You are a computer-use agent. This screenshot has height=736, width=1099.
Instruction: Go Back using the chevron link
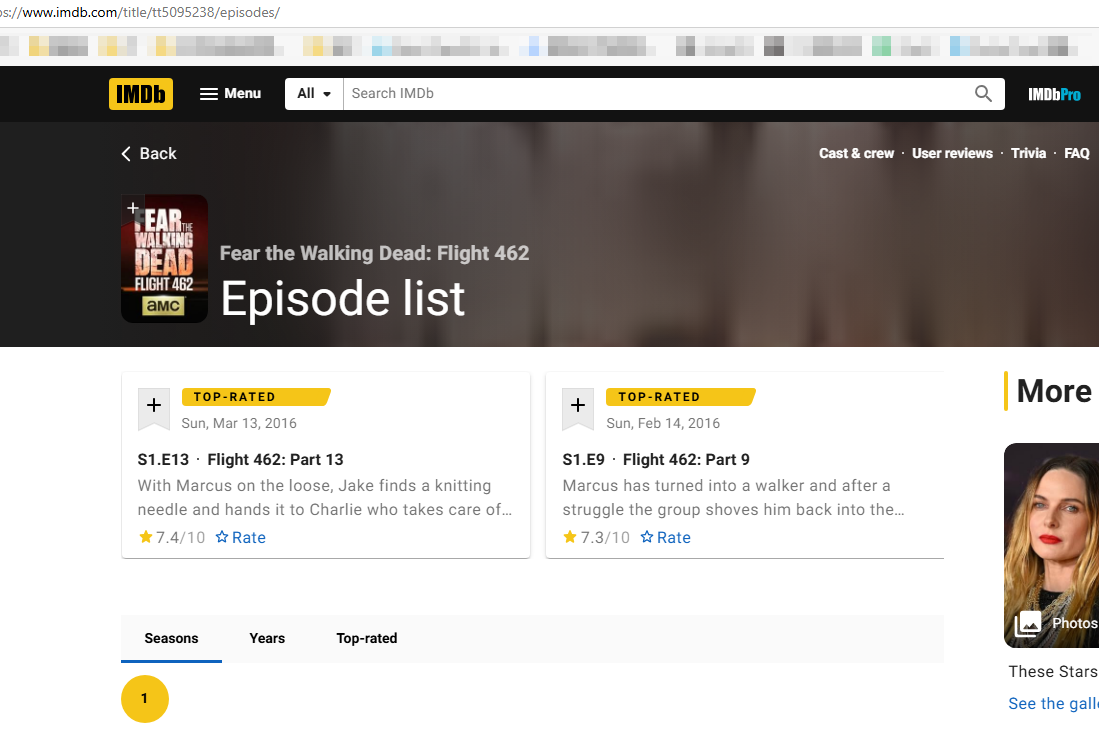click(149, 154)
